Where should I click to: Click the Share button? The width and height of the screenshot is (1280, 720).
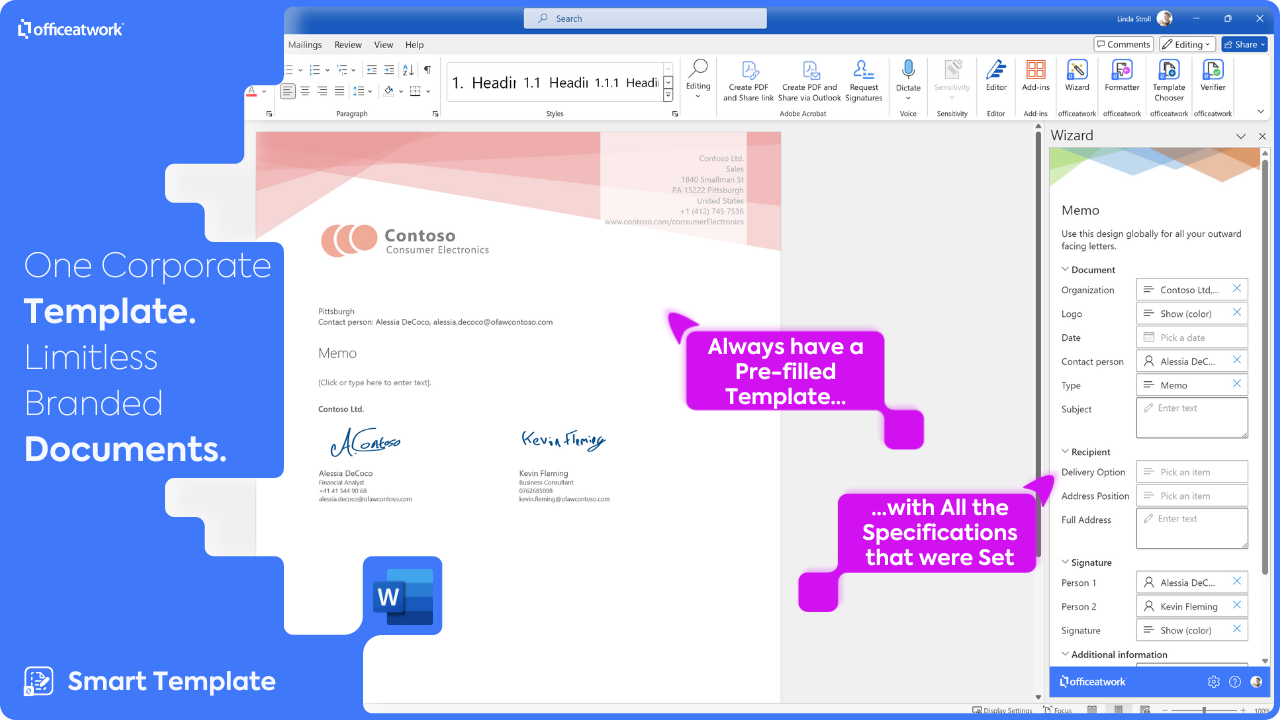pos(1244,44)
